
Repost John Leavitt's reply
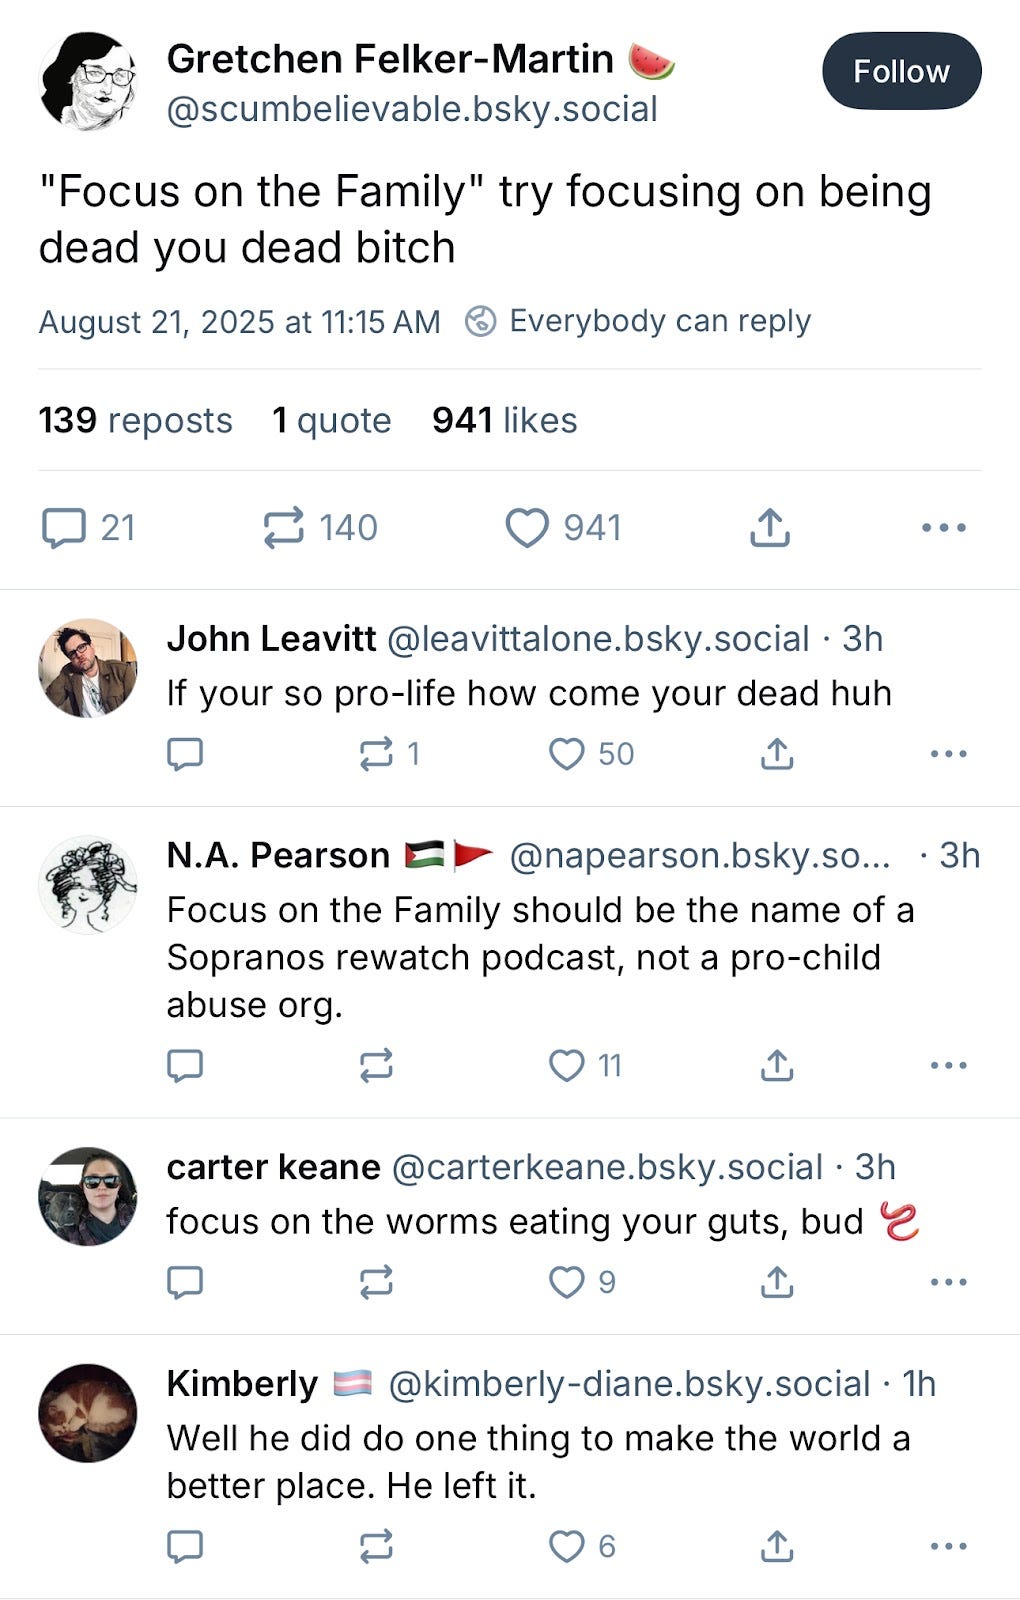(x=376, y=754)
